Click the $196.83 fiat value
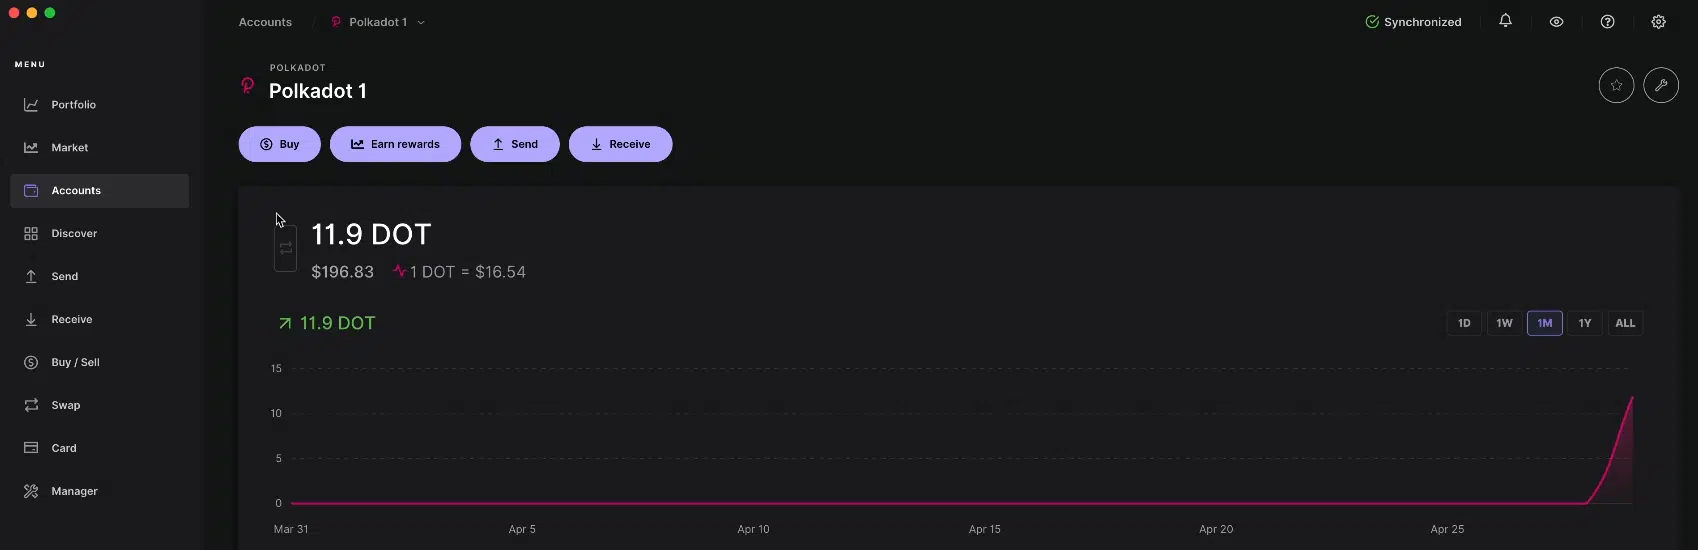Image resolution: width=1698 pixels, height=550 pixels. coord(342,272)
